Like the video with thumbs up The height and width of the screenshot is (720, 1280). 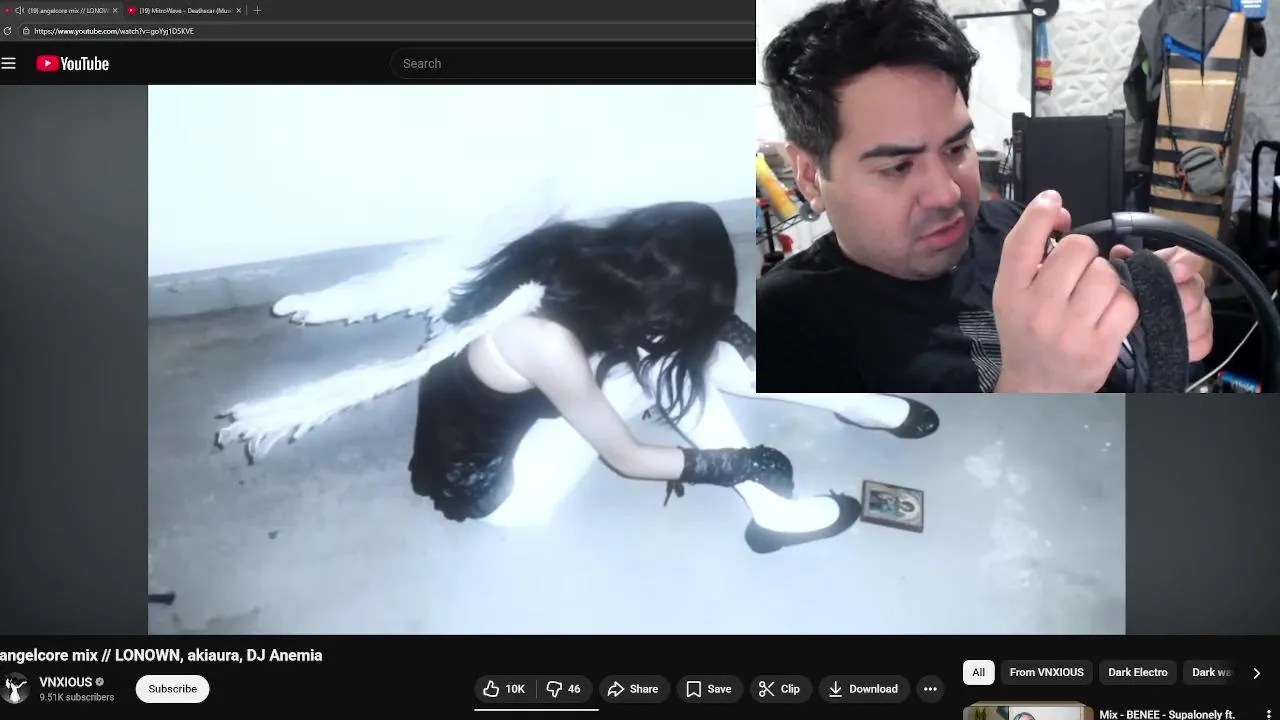(x=504, y=689)
